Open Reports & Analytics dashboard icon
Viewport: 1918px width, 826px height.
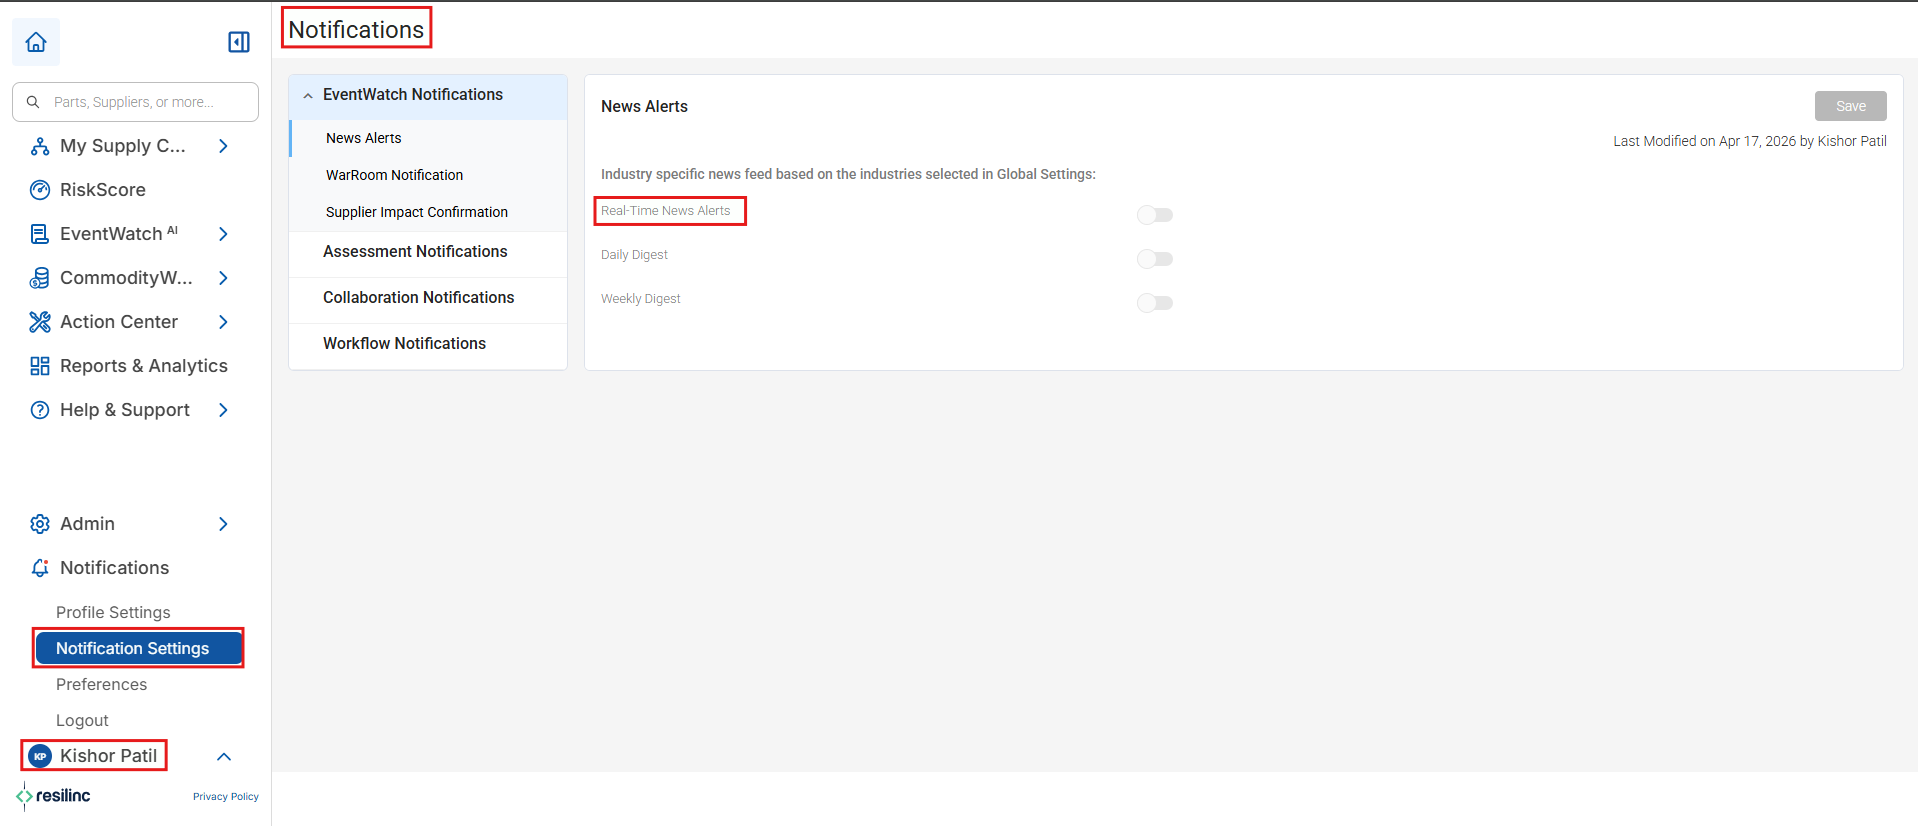[40, 366]
